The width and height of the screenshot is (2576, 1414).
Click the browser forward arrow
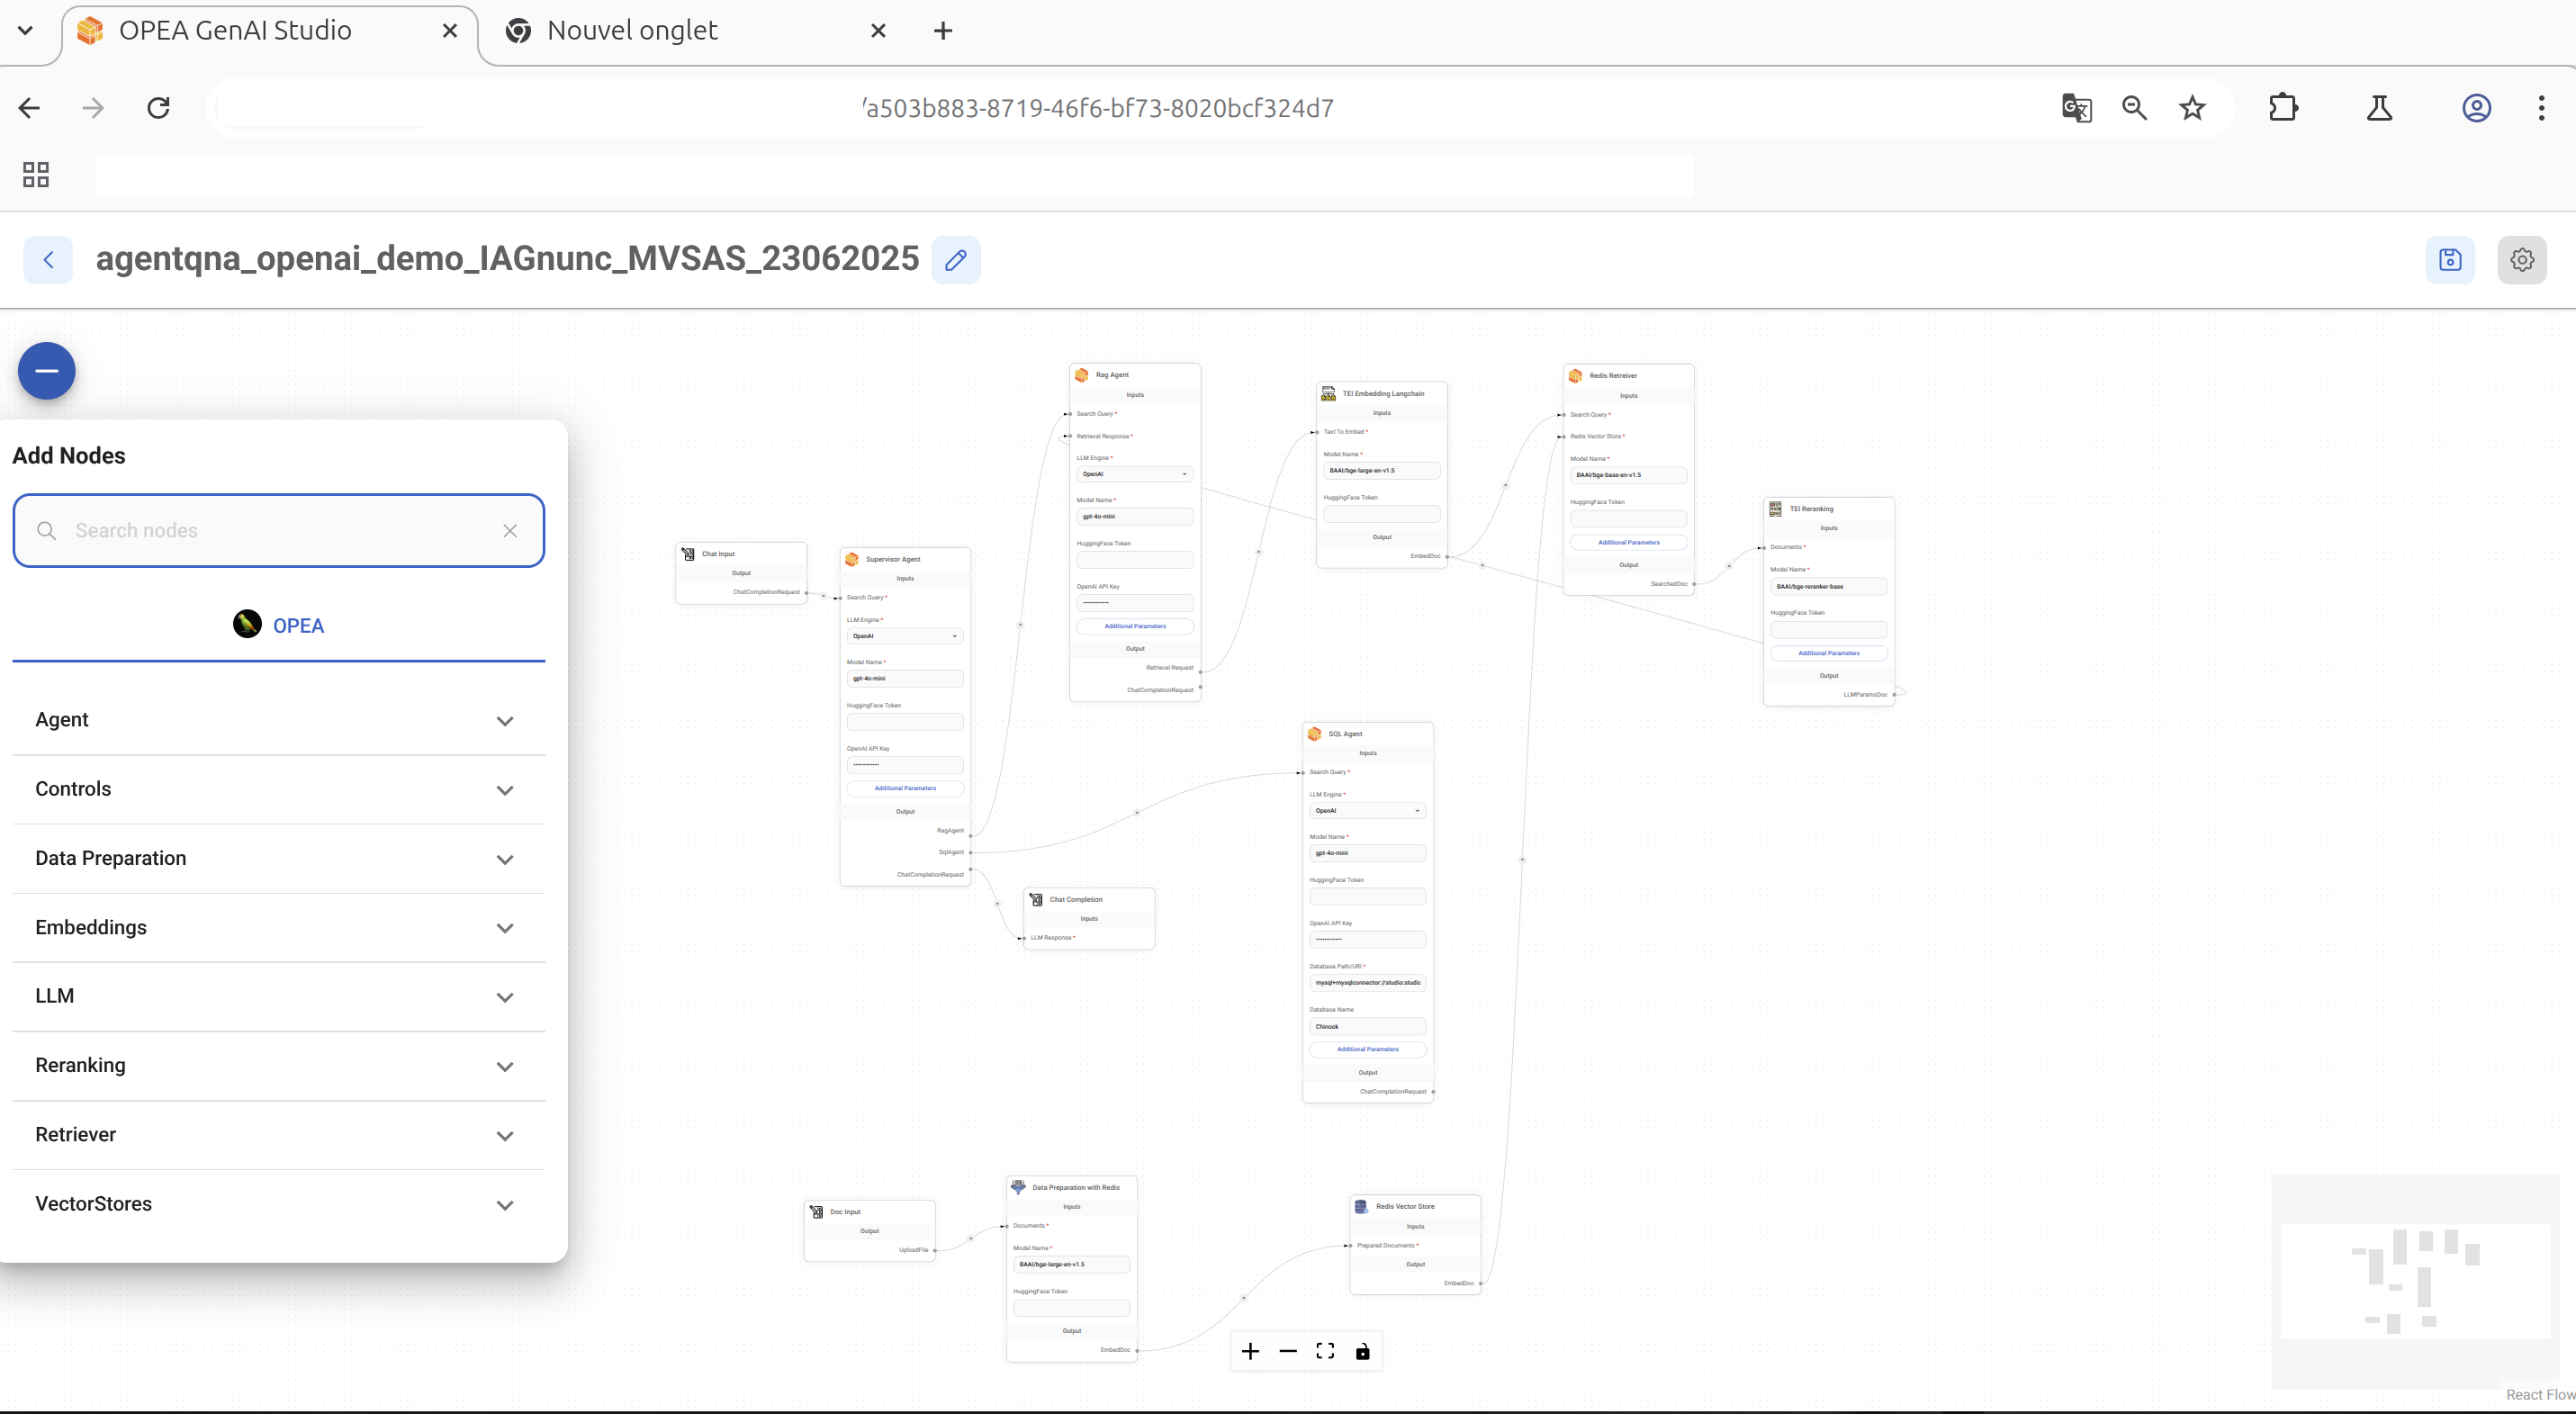click(x=93, y=108)
